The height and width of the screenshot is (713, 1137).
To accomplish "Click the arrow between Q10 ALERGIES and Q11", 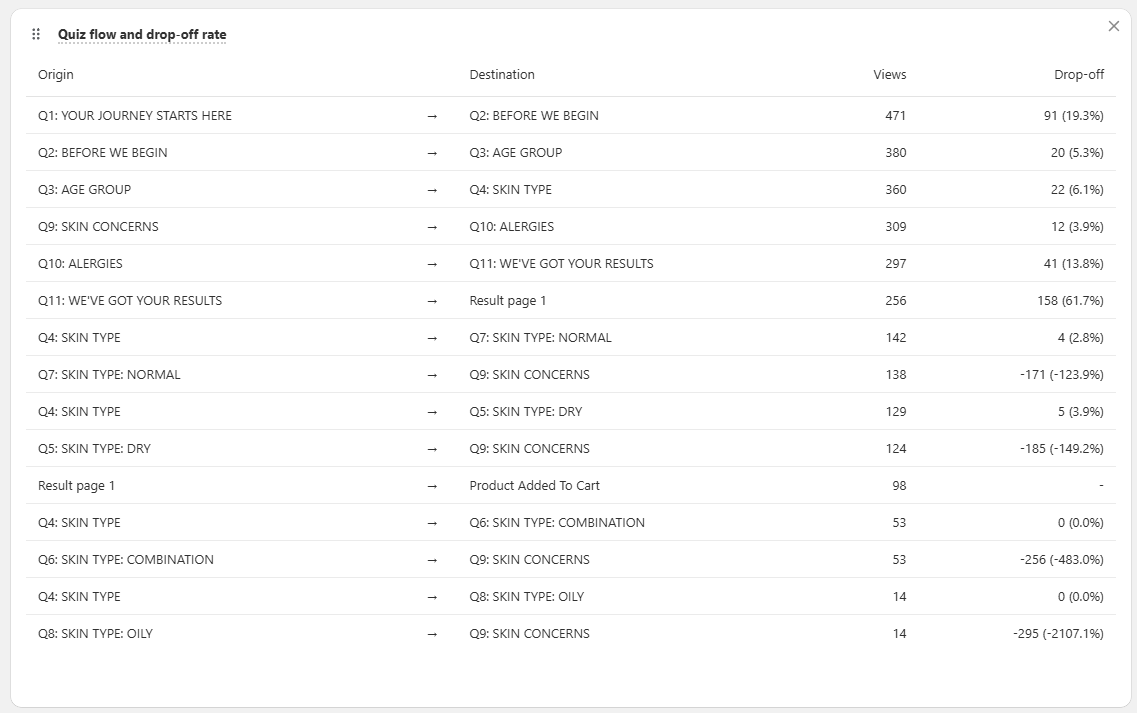I will coord(432,264).
